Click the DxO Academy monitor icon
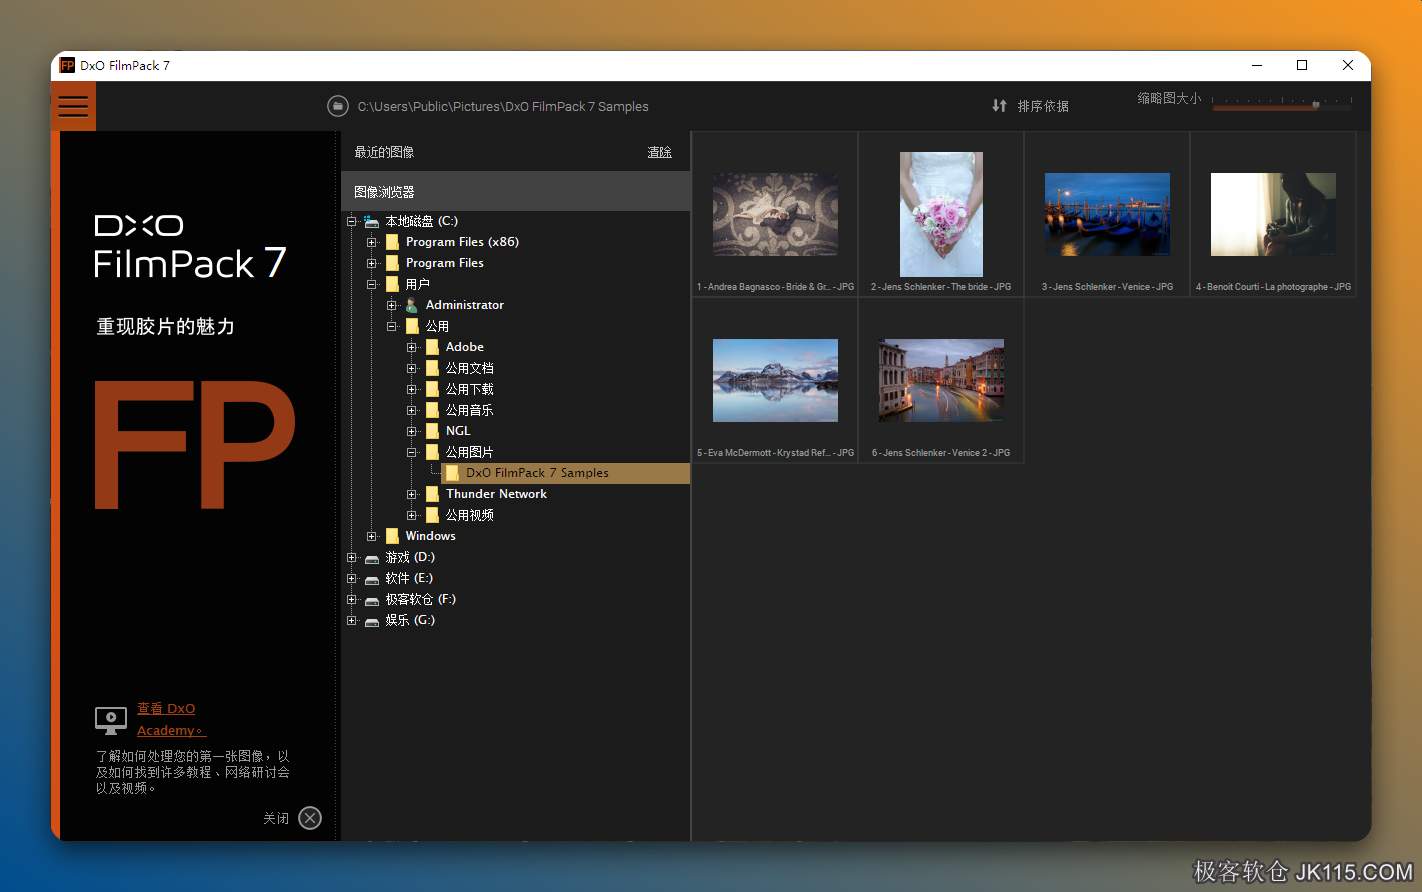The height and width of the screenshot is (892, 1422). tap(111, 719)
